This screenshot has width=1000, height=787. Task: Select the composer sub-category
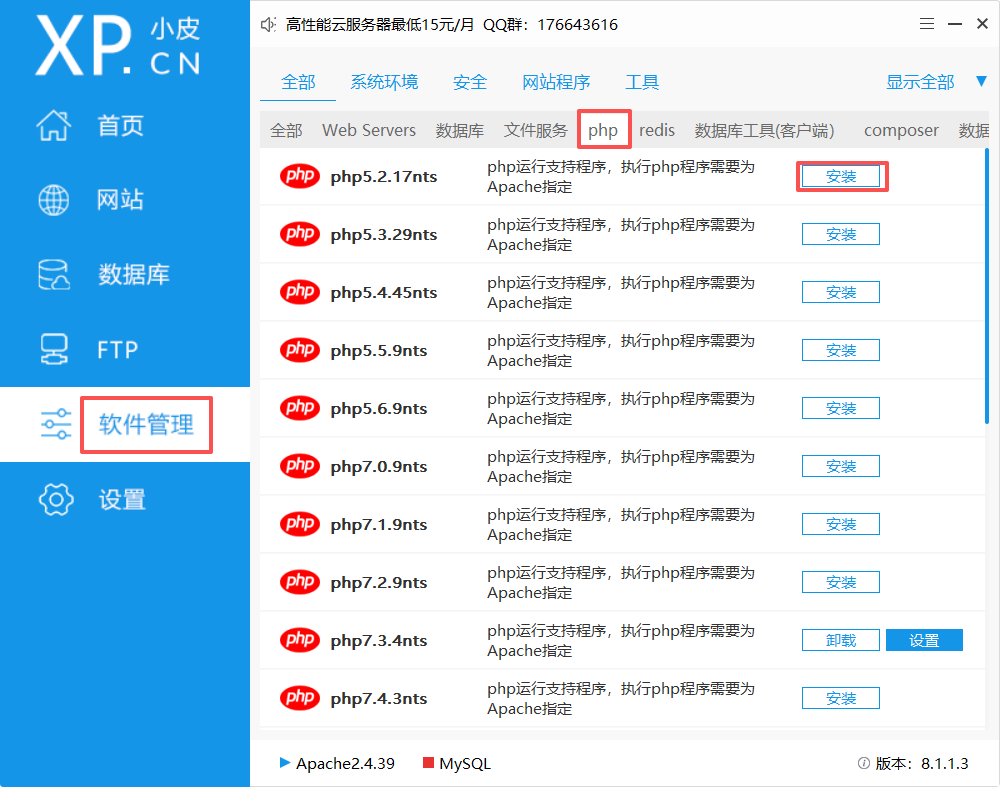901,131
